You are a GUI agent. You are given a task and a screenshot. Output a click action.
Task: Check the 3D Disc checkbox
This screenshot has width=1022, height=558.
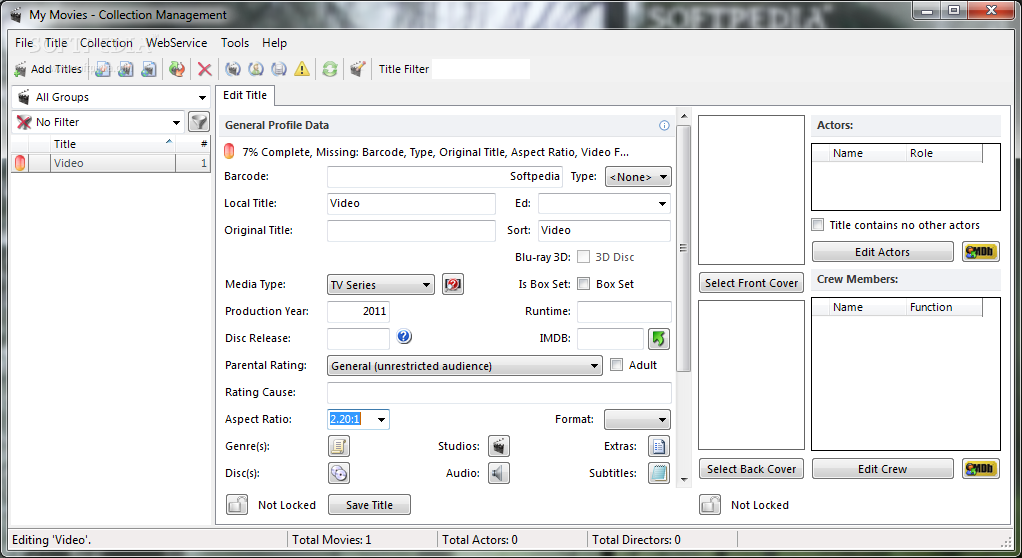(x=584, y=257)
